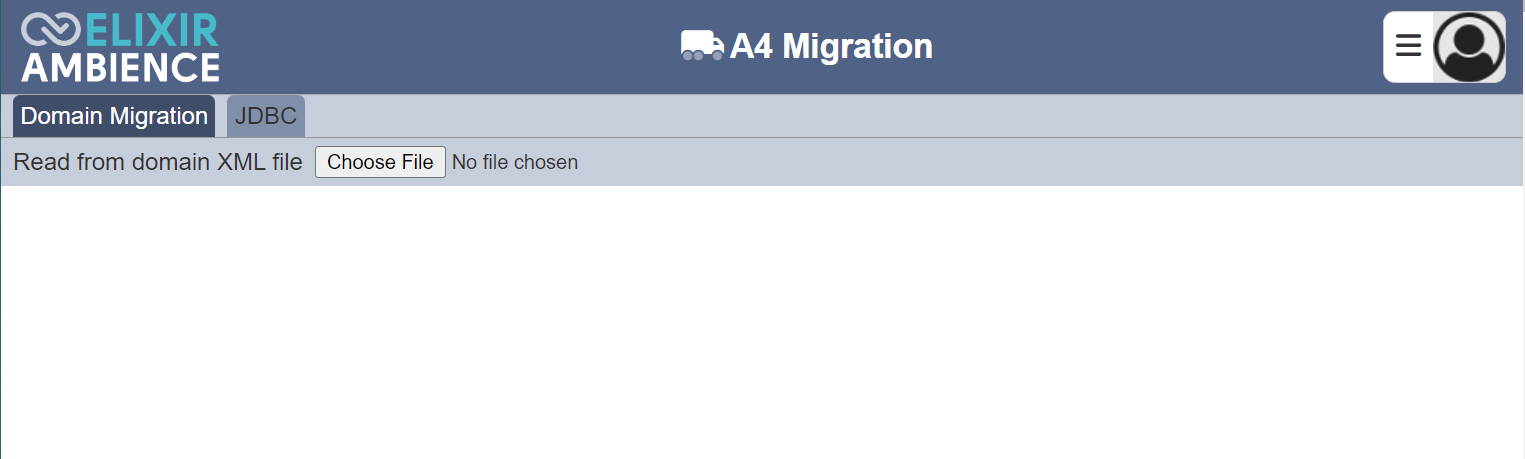The width and height of the screenshot is (1525, 459).
Task: Click the A4 Migration page title
Action: [806, 46]
